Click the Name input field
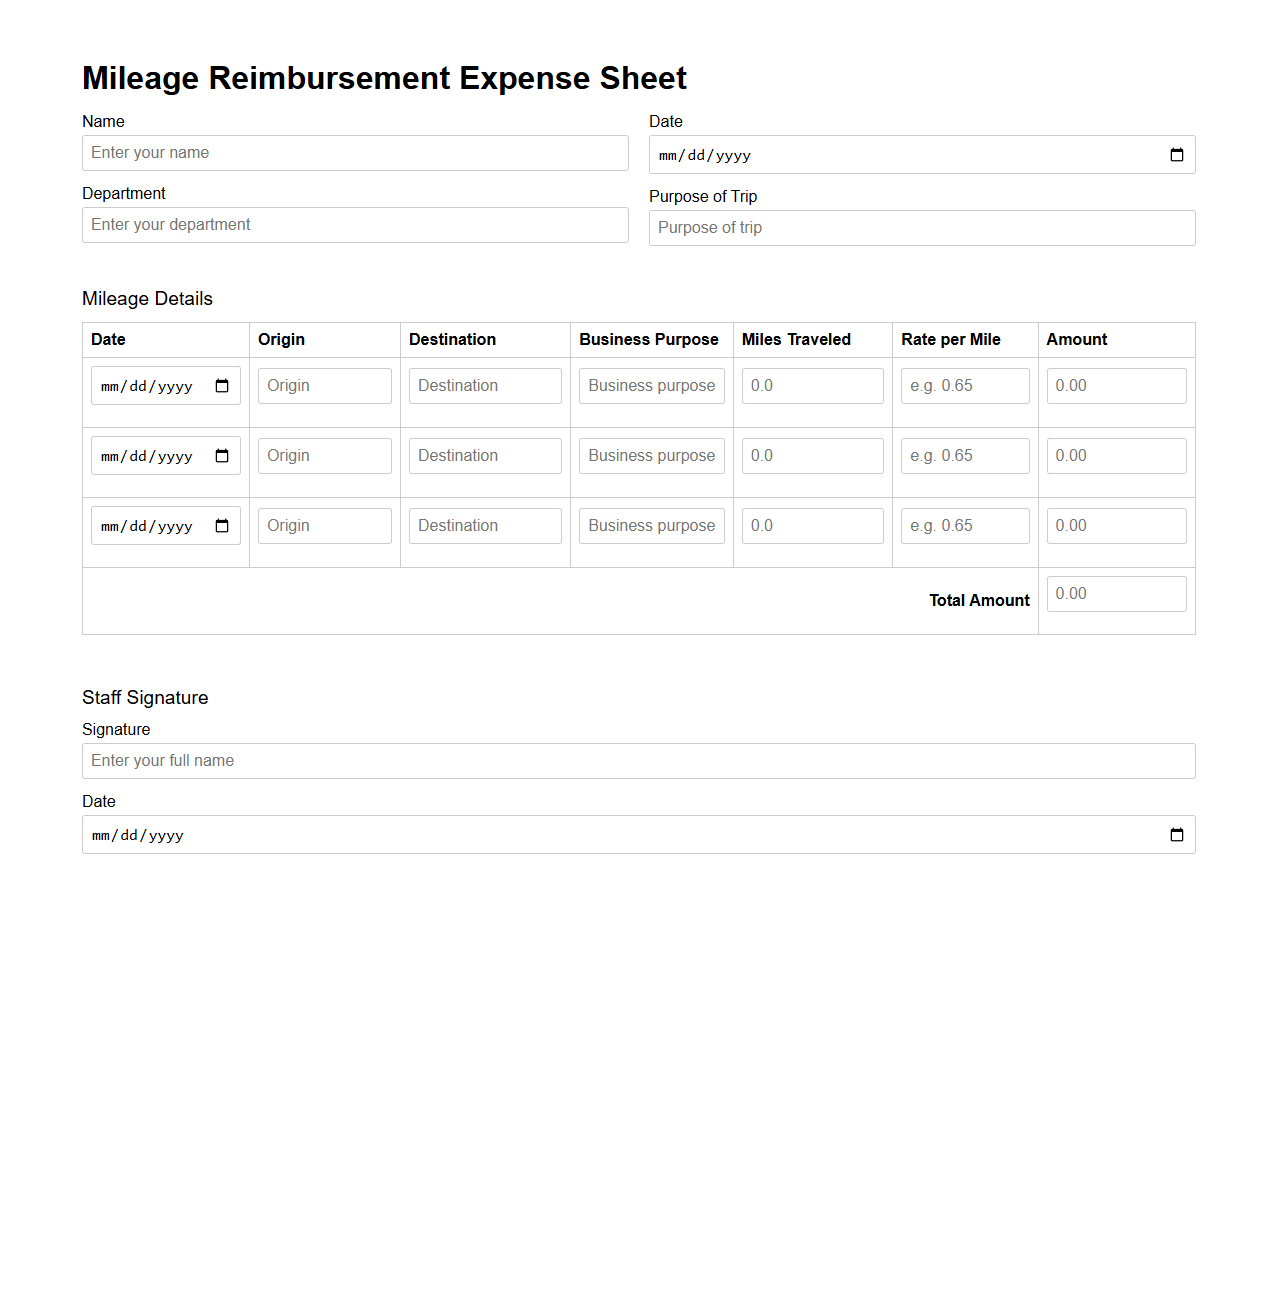1278x1300 pixels. 355,153
